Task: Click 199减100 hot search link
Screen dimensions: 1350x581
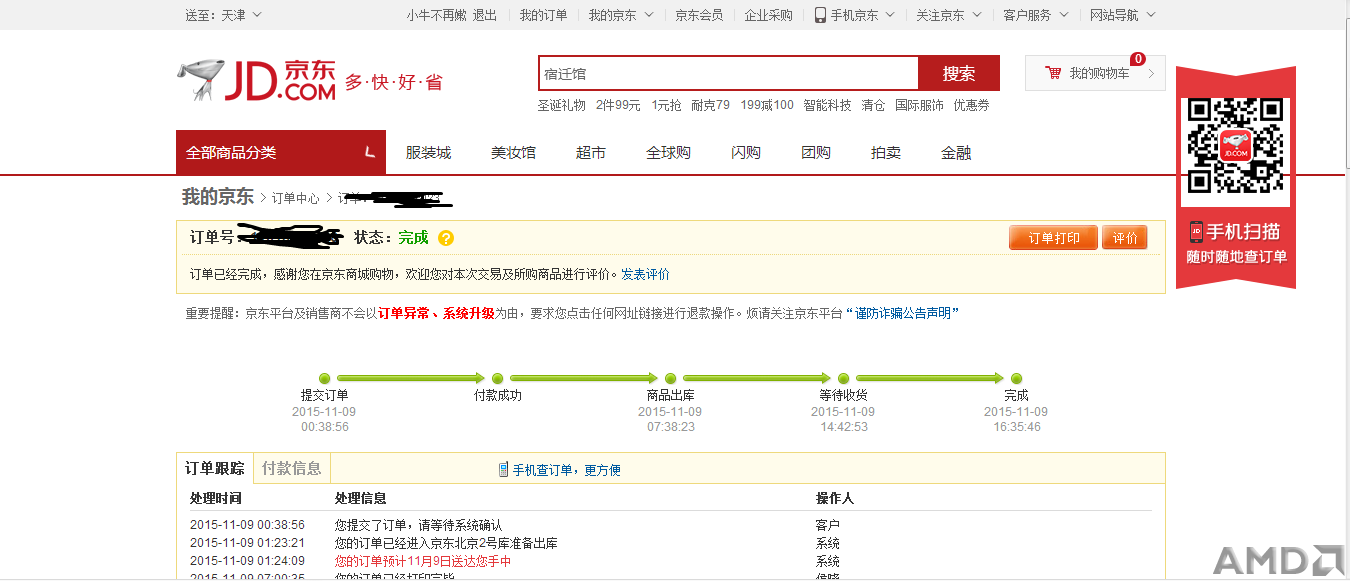Action: click(767, 105)
